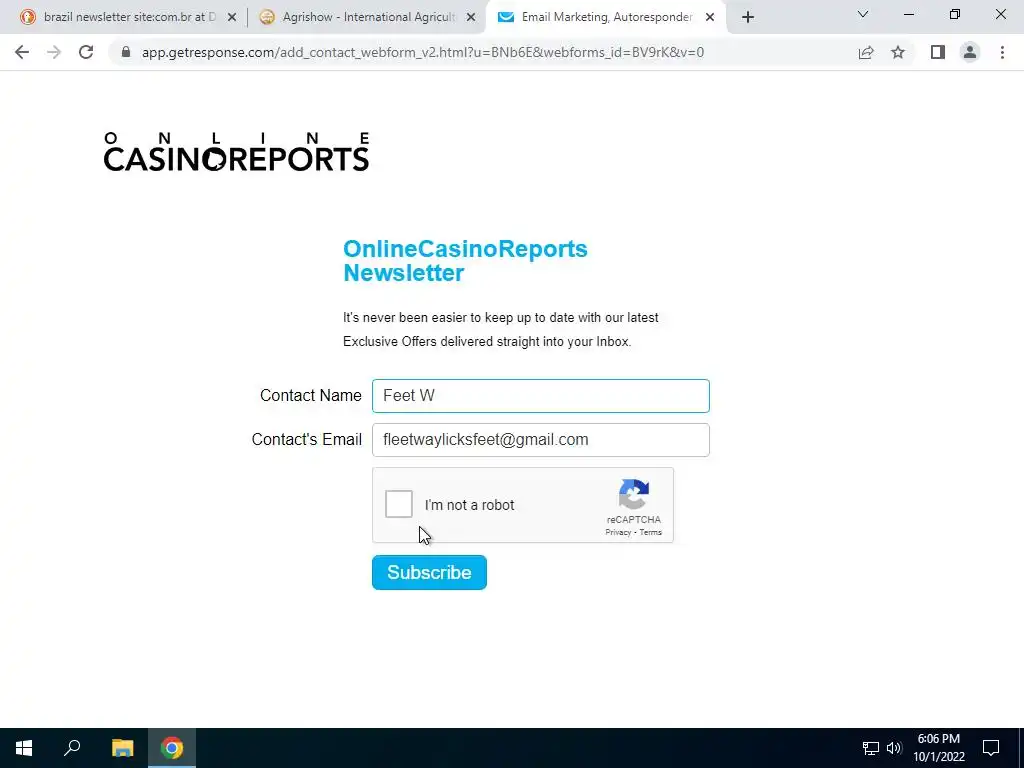This screenshot has height=768, width=1024.
Task: Reload the current page
Action: [x=86, y=52]
